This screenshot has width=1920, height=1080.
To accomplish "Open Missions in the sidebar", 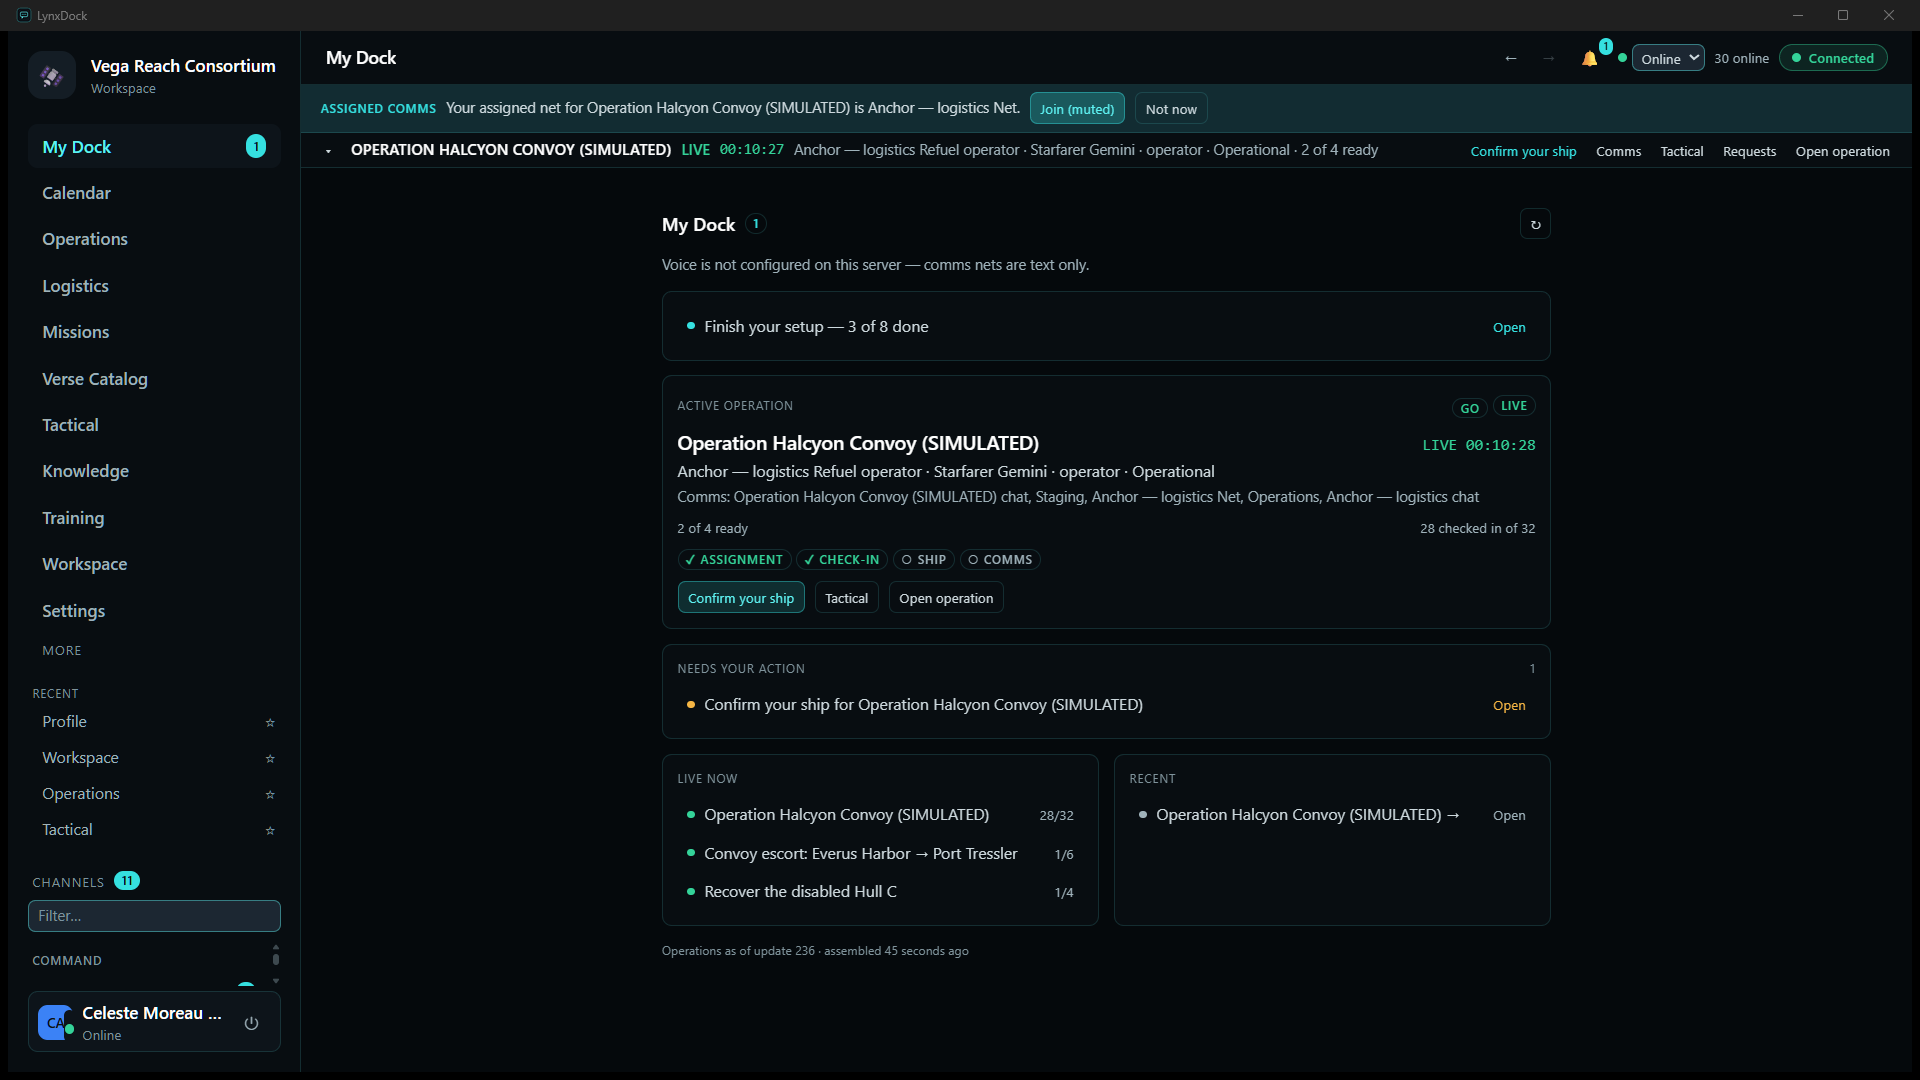I will [x=154, y=332].
